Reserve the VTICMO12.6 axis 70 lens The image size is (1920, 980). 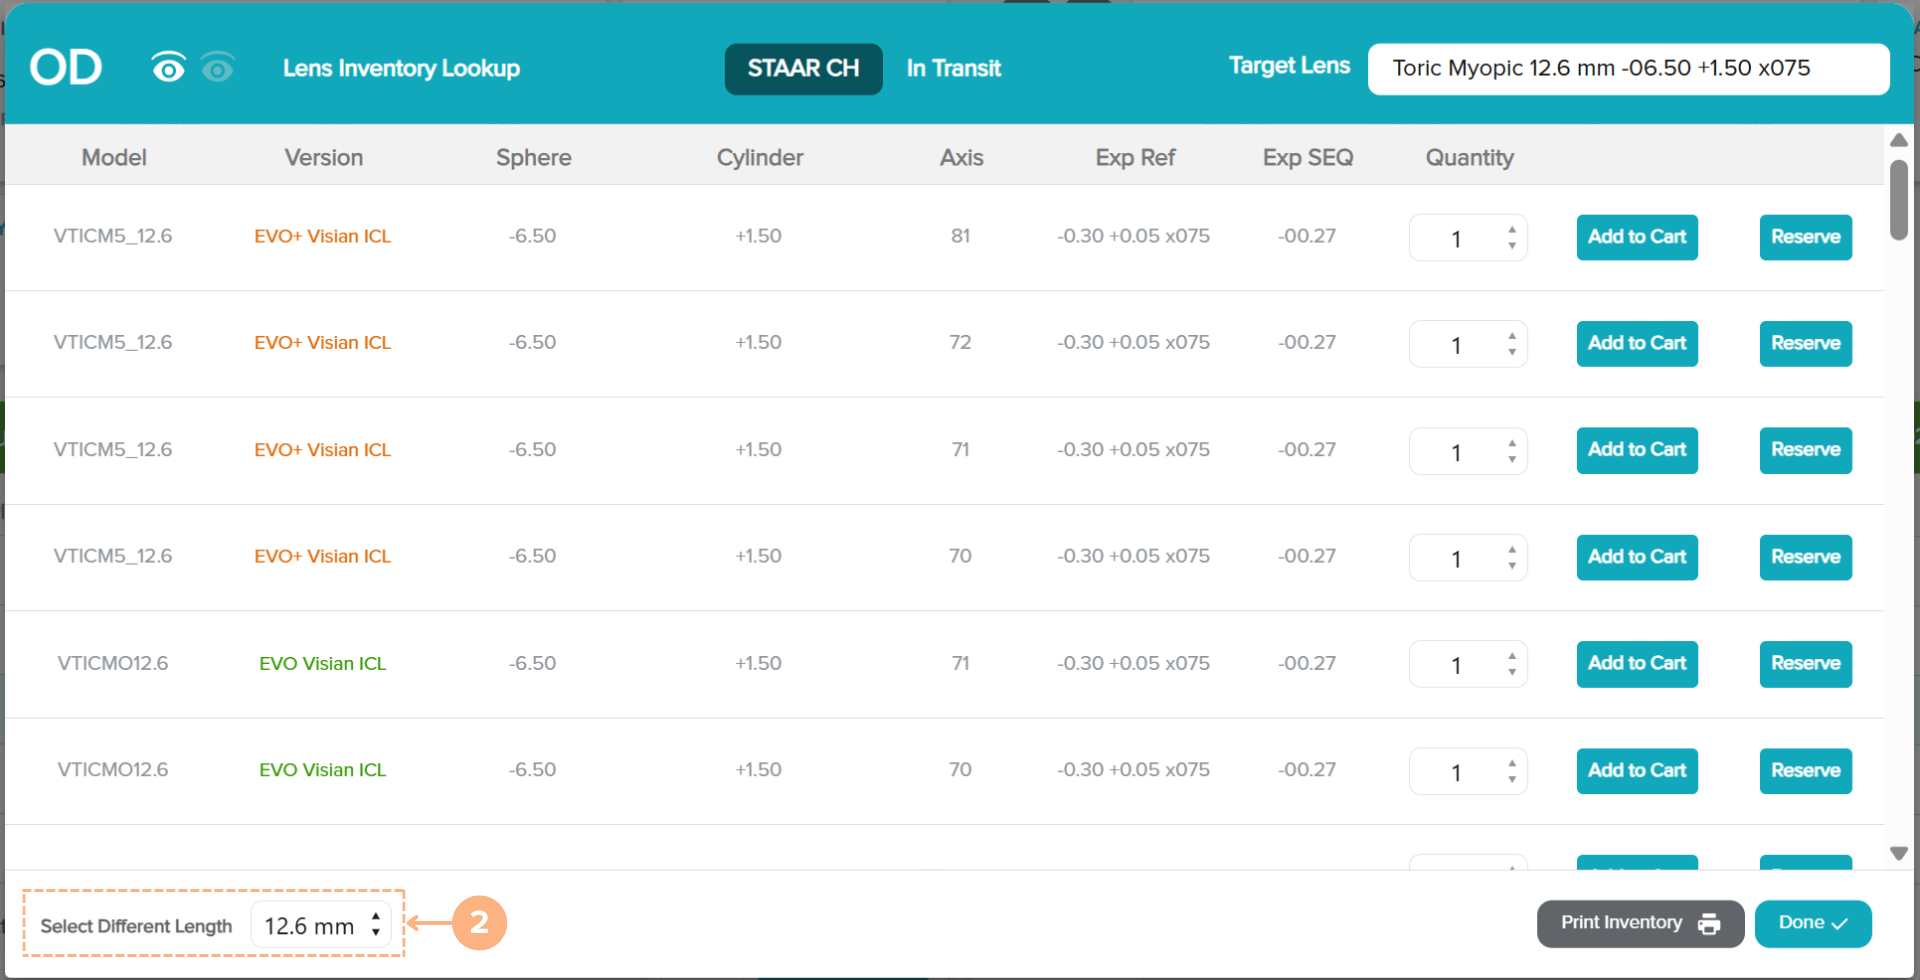[1805, 770]
